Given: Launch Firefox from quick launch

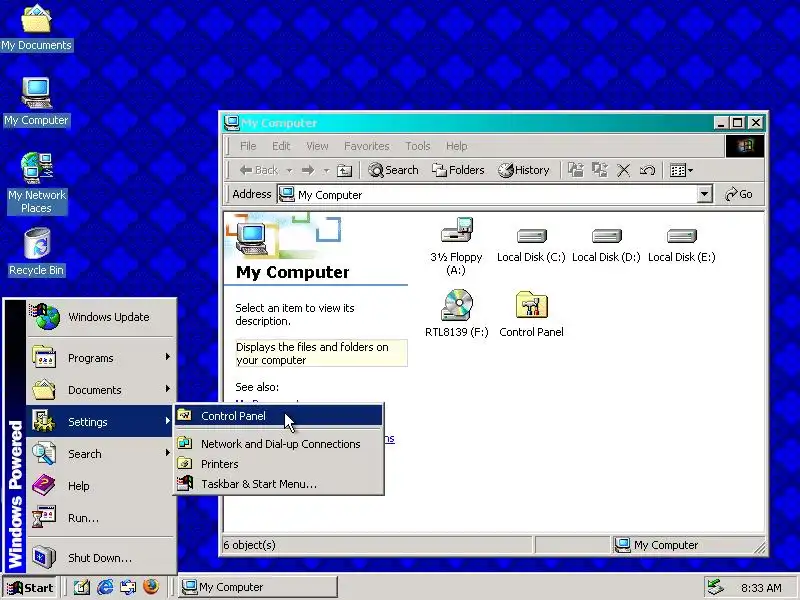Looking at the screenshot, I should point(151,587).
